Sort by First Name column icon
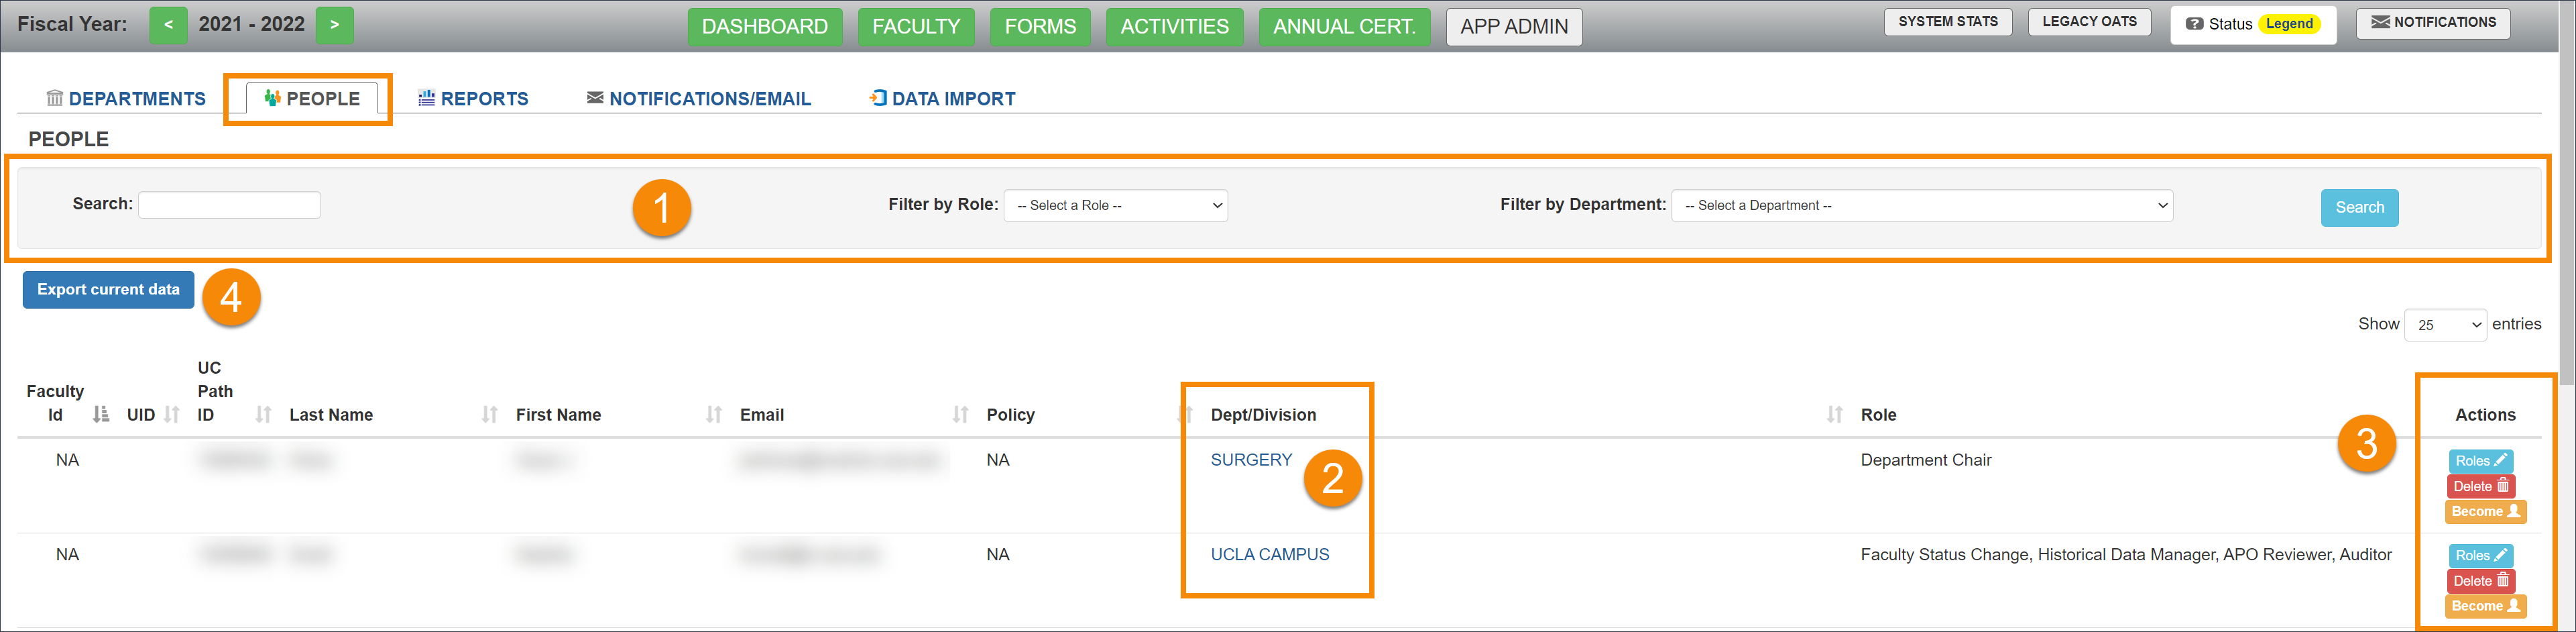This screenshot has height=632, width=2576. click(713, 415)
